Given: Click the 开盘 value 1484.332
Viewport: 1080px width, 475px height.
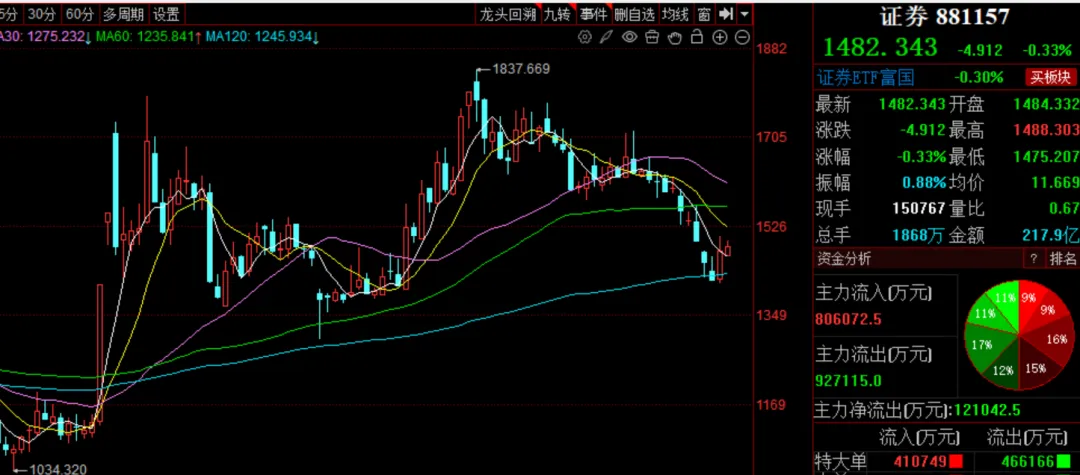Looking at the screenshot, I should coord(1046,105).
